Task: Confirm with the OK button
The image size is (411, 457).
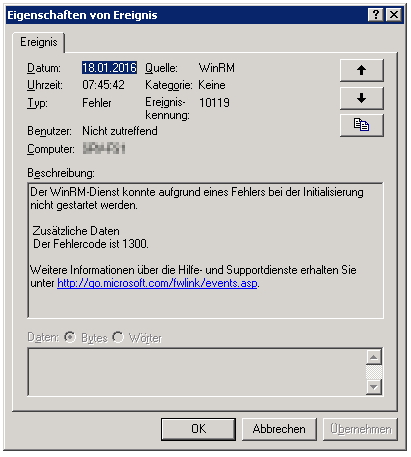Action: [x=198, y=429]
